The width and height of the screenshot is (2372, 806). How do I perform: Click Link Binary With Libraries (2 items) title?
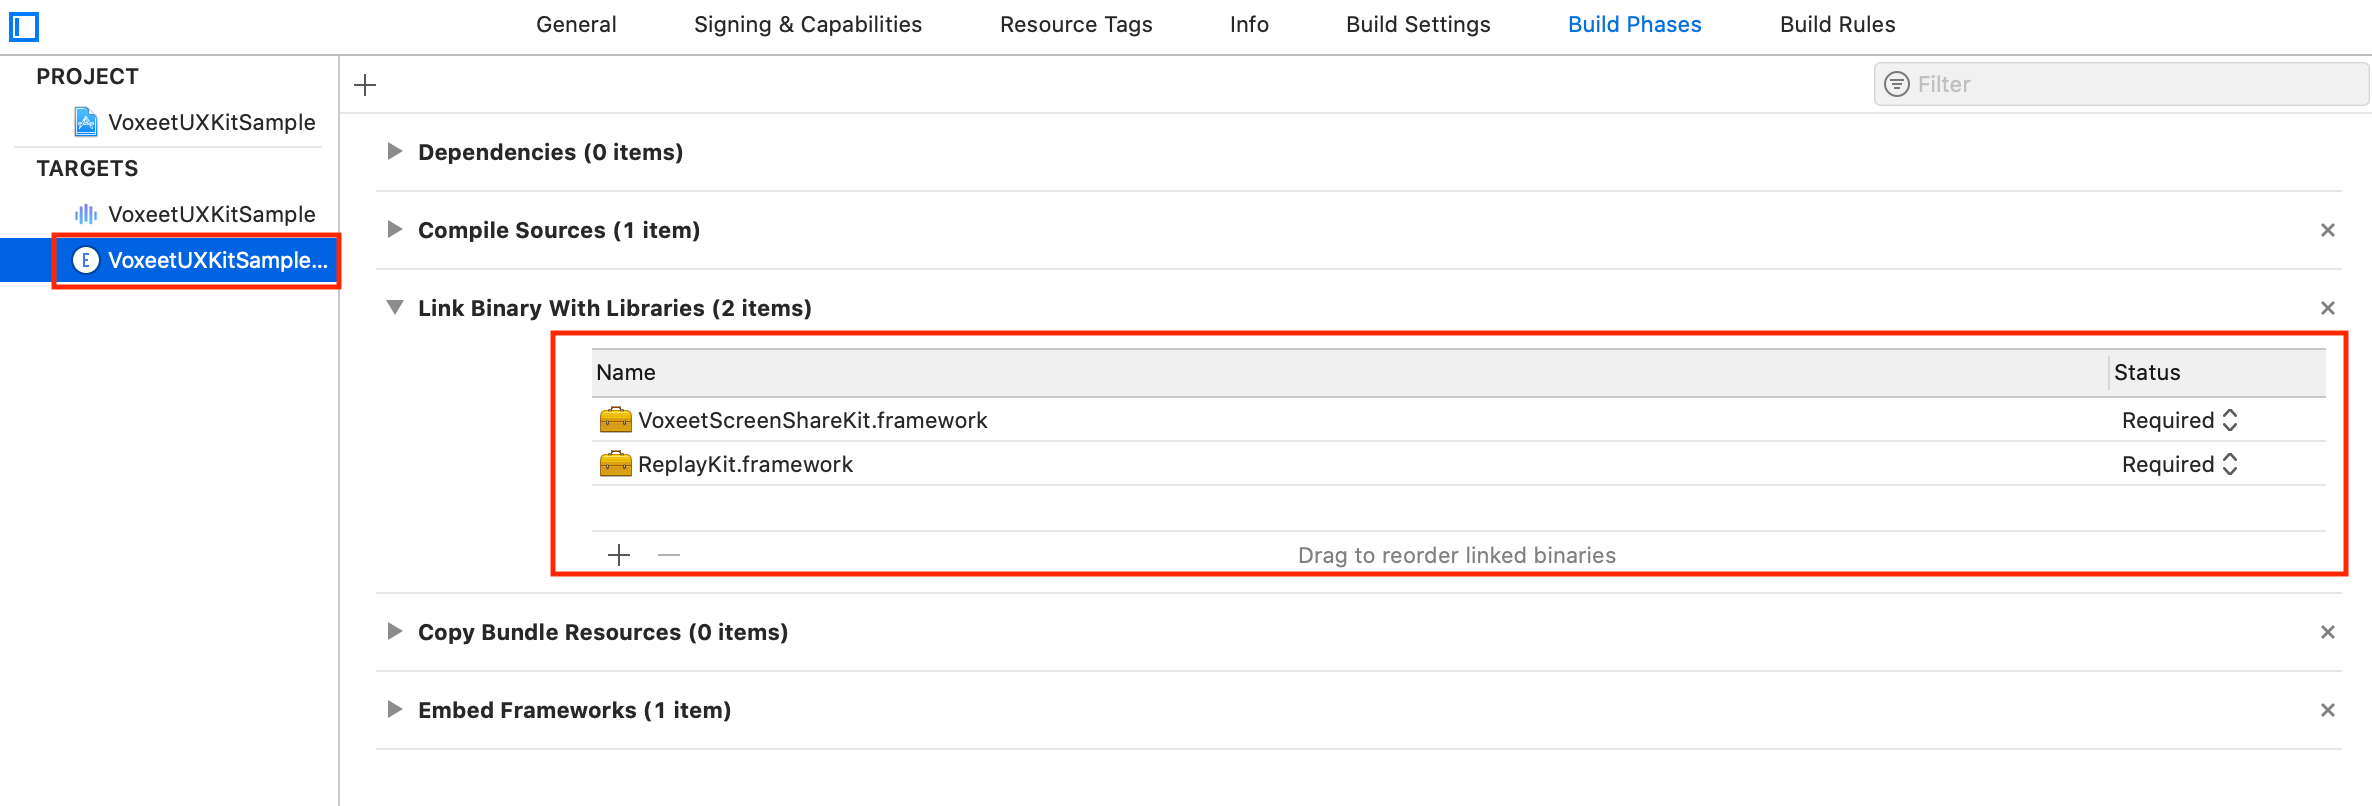click(614, 308)
